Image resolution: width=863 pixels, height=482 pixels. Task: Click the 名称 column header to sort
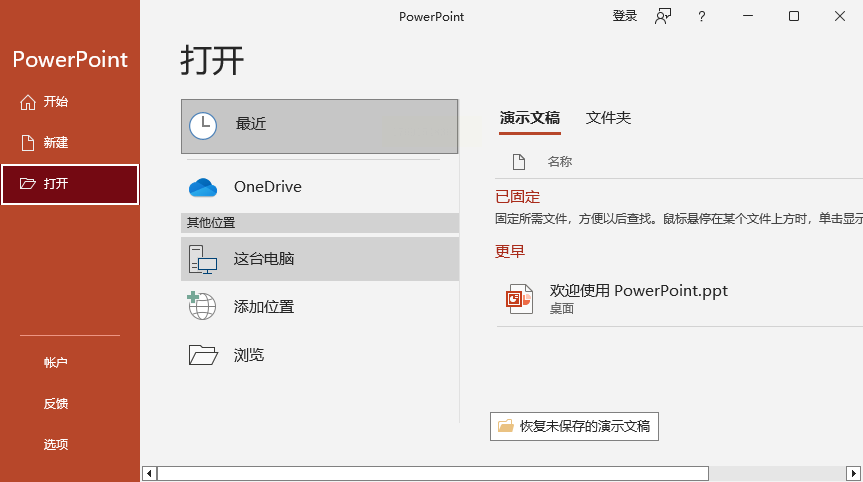tap(559, 162)
